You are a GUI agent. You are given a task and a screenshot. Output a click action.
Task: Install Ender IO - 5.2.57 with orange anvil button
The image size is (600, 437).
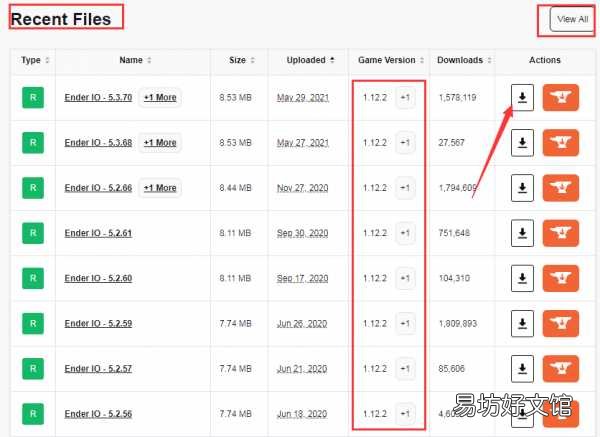(561, 369)
